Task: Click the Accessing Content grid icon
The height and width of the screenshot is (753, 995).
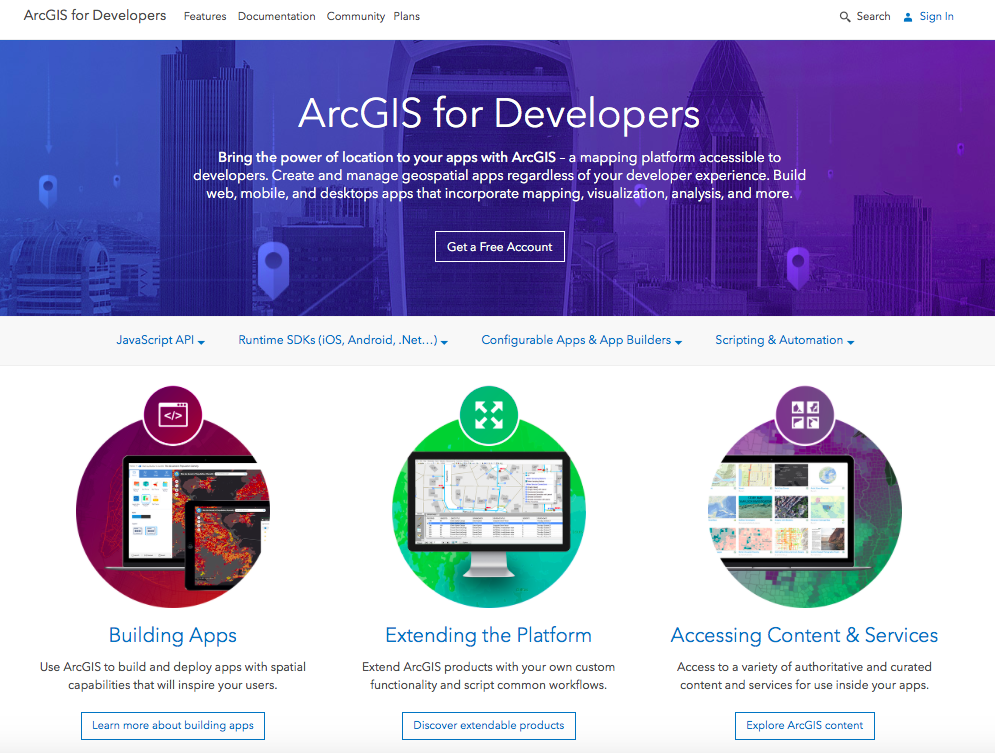Action: coord(805,415)
